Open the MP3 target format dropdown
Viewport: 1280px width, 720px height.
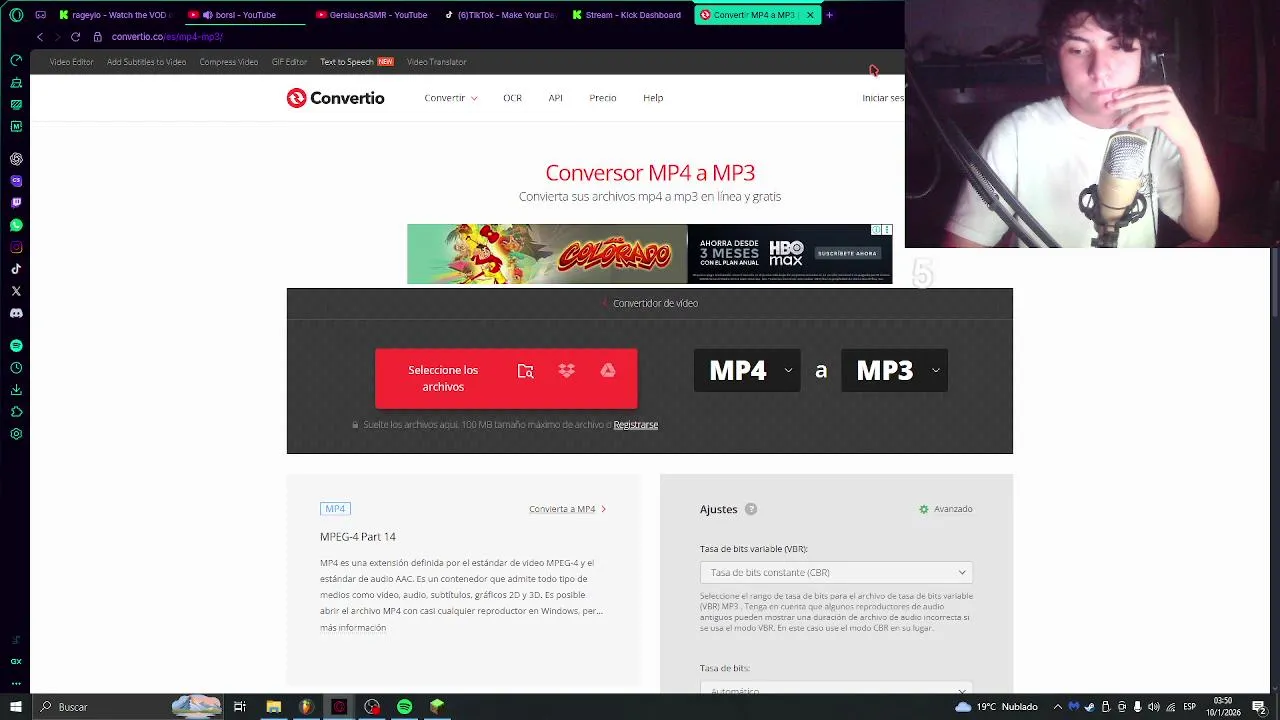click(894, 371)
